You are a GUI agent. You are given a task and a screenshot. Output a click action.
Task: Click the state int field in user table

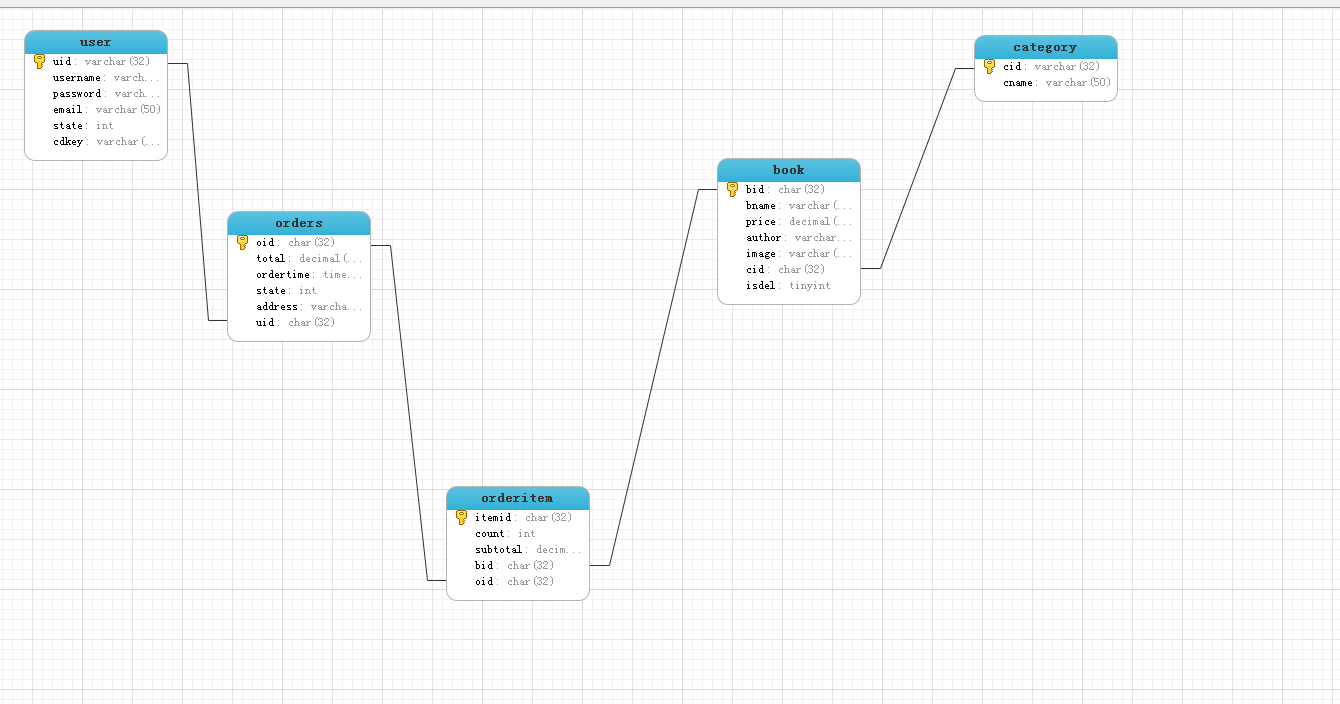point(83,125)
